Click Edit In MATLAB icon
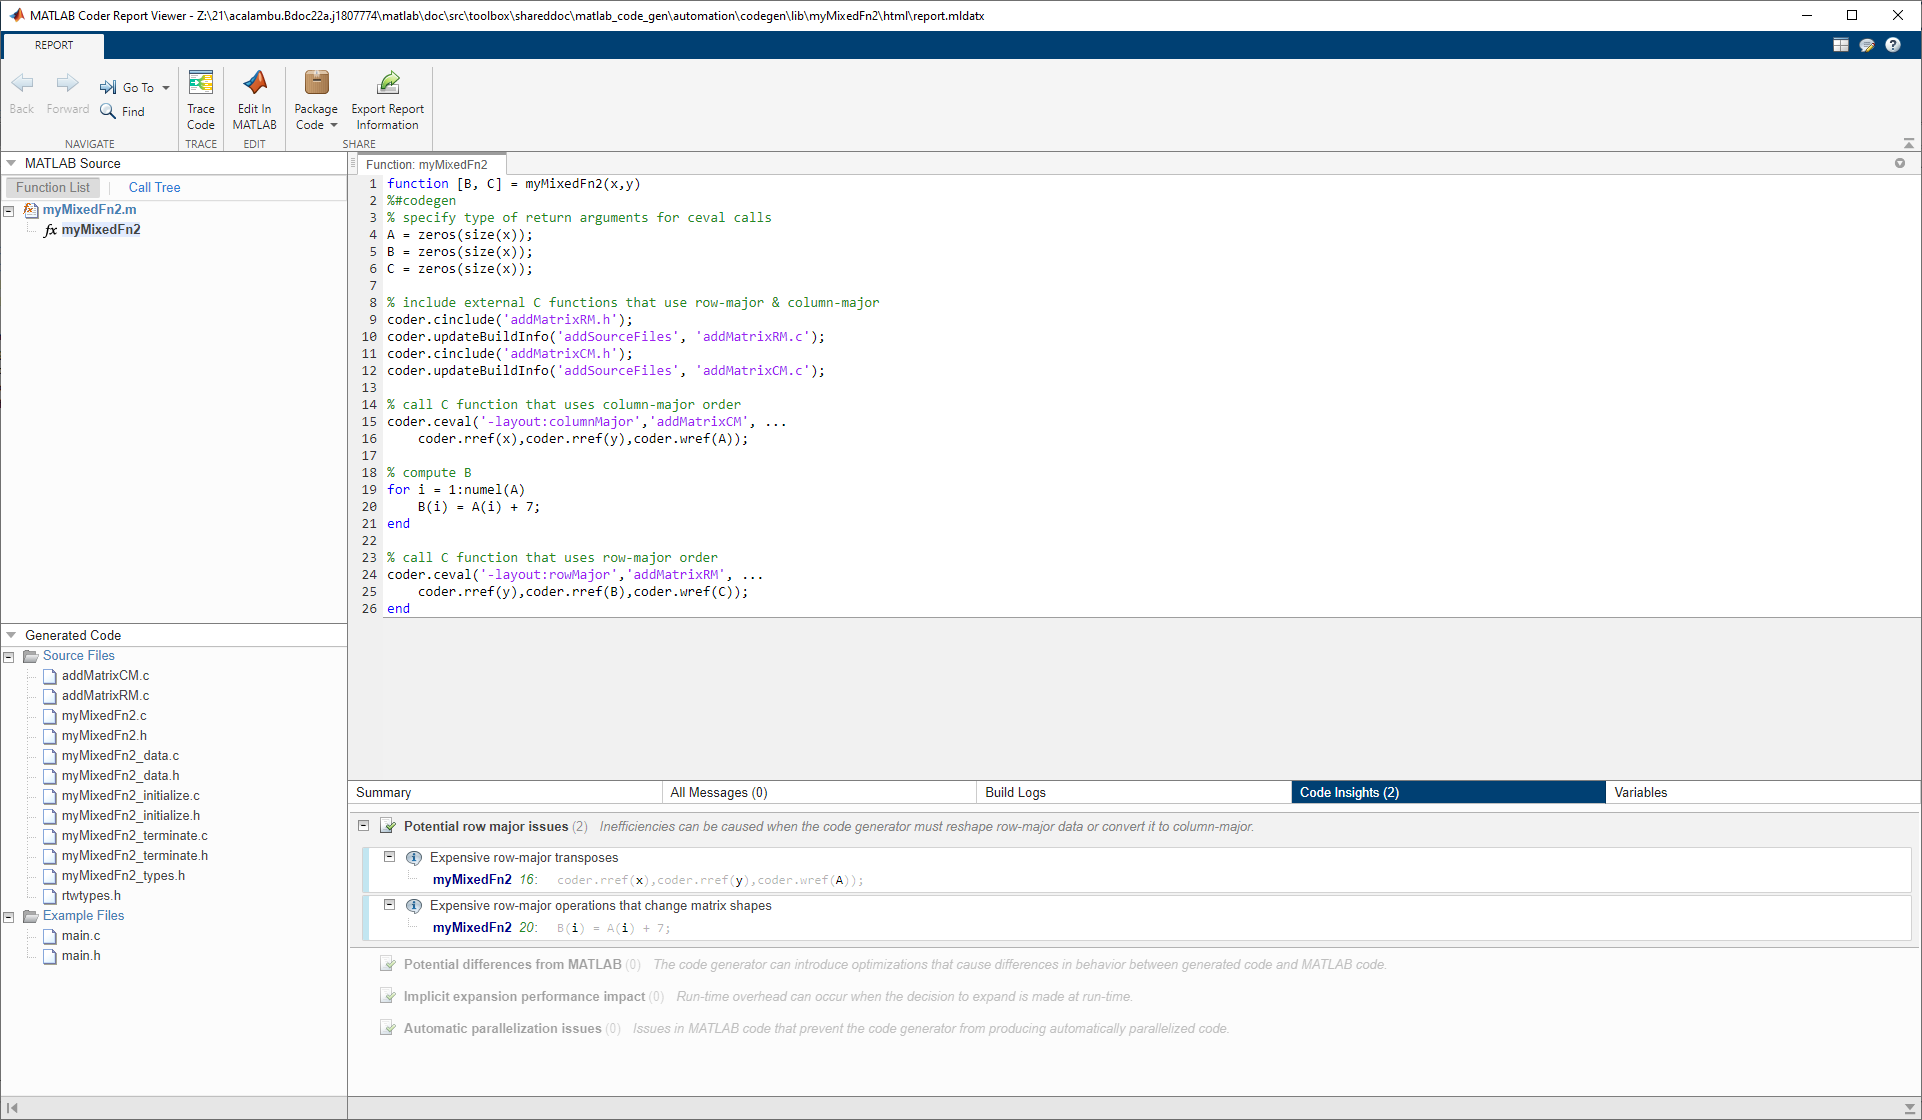Screen dimensions: 1922x1120 click(255, 84)
